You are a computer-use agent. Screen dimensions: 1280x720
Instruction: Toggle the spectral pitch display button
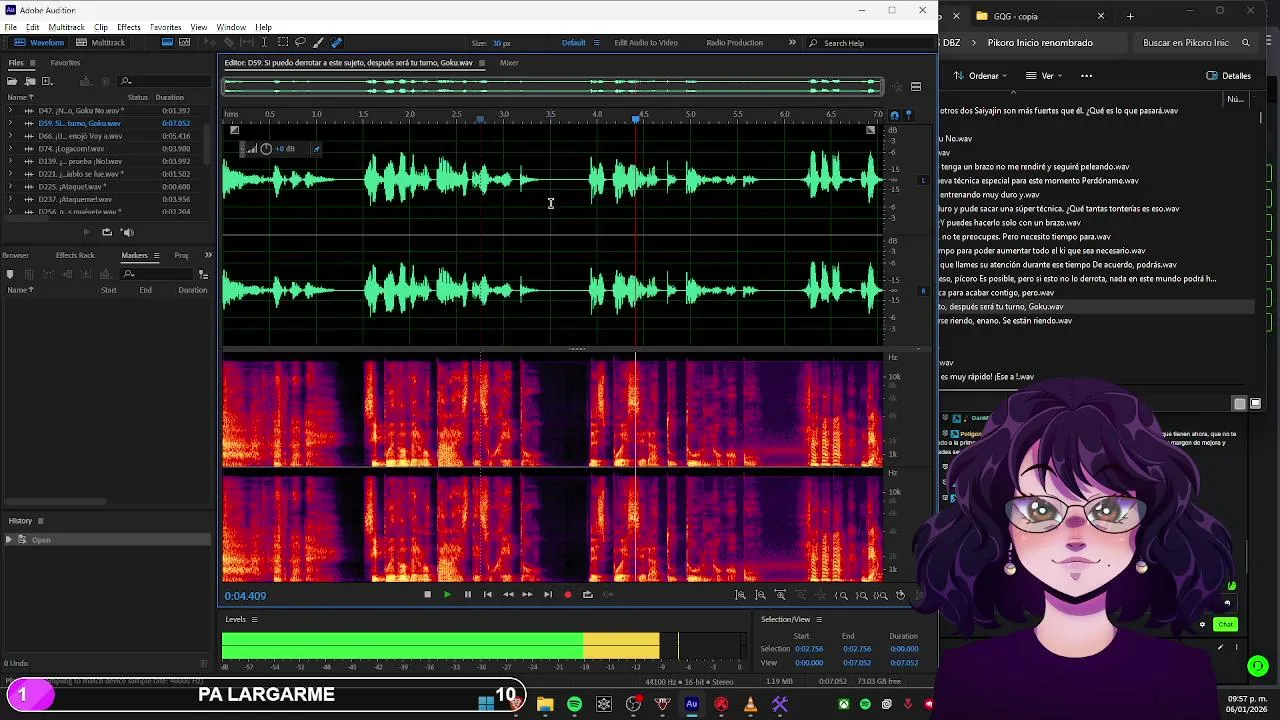coord(184,43)
